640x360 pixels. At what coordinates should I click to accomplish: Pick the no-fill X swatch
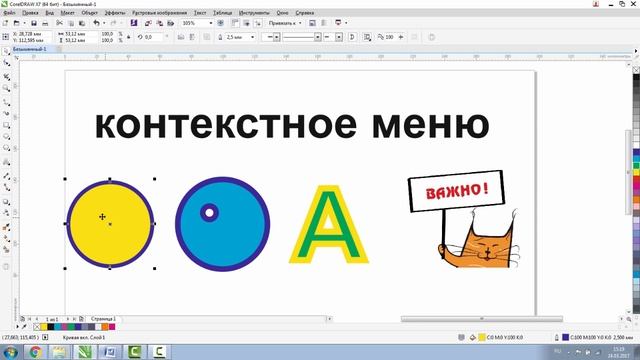coord(37,327)
